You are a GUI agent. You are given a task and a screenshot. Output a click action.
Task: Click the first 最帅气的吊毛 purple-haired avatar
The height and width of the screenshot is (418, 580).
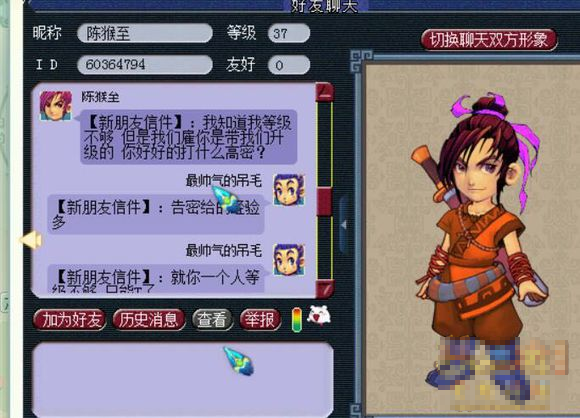click(289, 190)
